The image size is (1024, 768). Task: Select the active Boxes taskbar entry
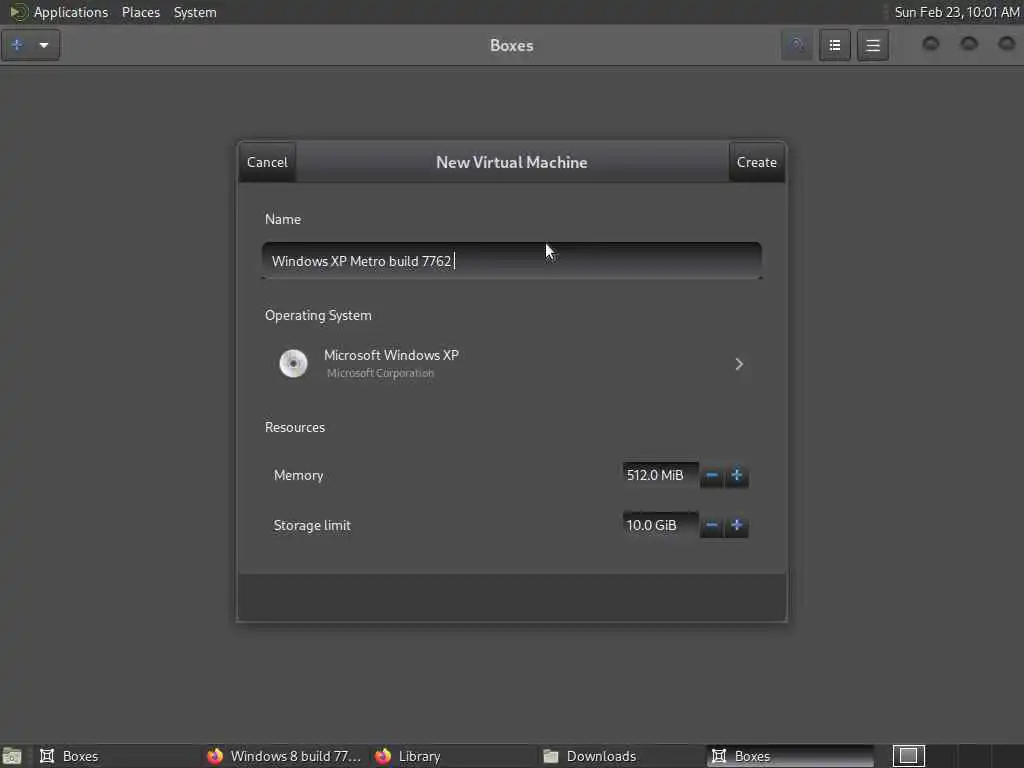(790, 756)
